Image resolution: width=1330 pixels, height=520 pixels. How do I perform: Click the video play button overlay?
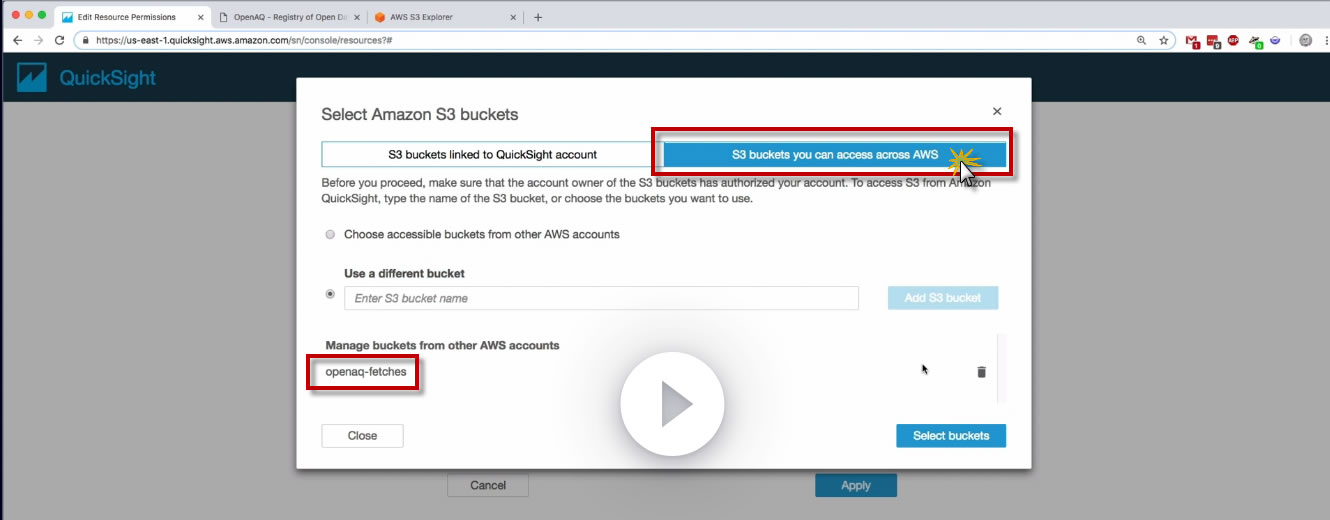(672, 404)
